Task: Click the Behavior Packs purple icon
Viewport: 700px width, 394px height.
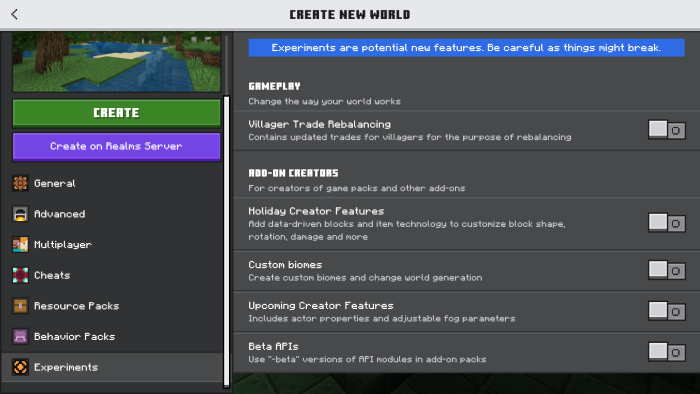Action: (x=20, y=336)
